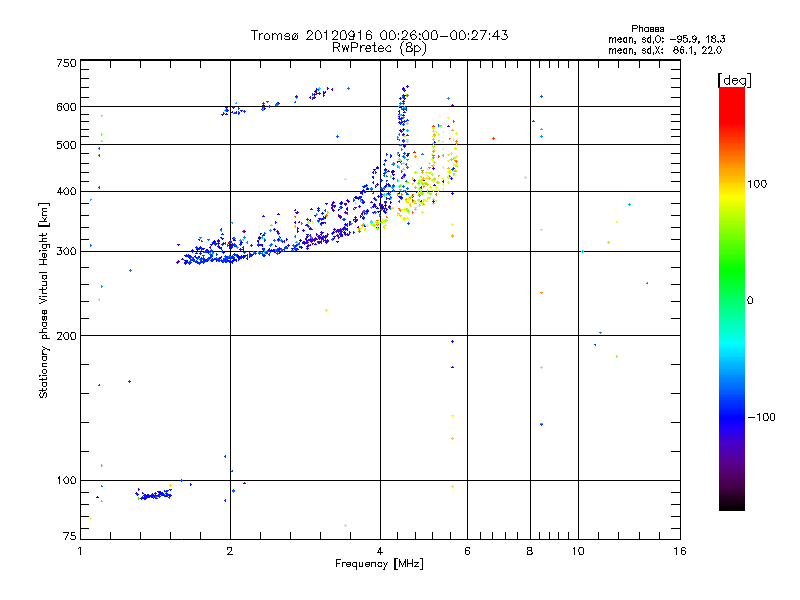Click the 'RwPretec (8p)' subtitle
The width and height of the screenshot is (800, 600).
tap(379, 48)
